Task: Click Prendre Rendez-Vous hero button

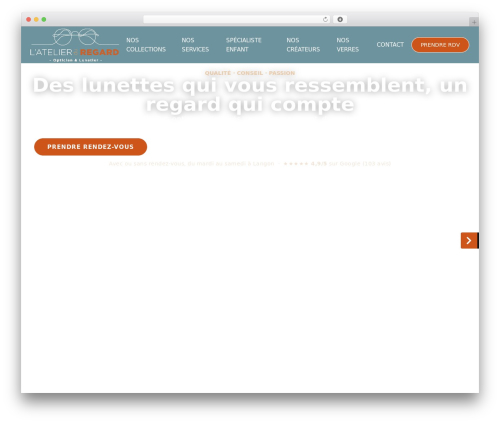Action: (90, 147)
